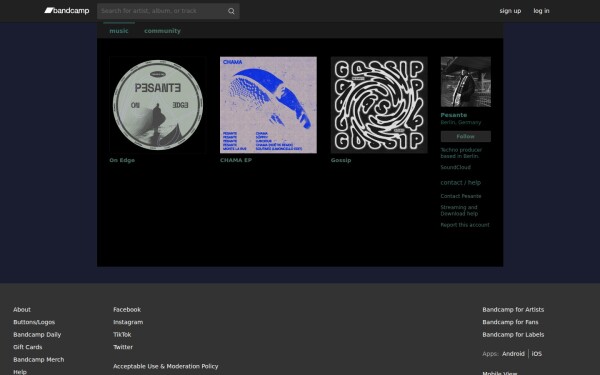The height and width of the screenshot is (375, 600).
Task: Switch to the community tab
Action: (x=162, y=31)
